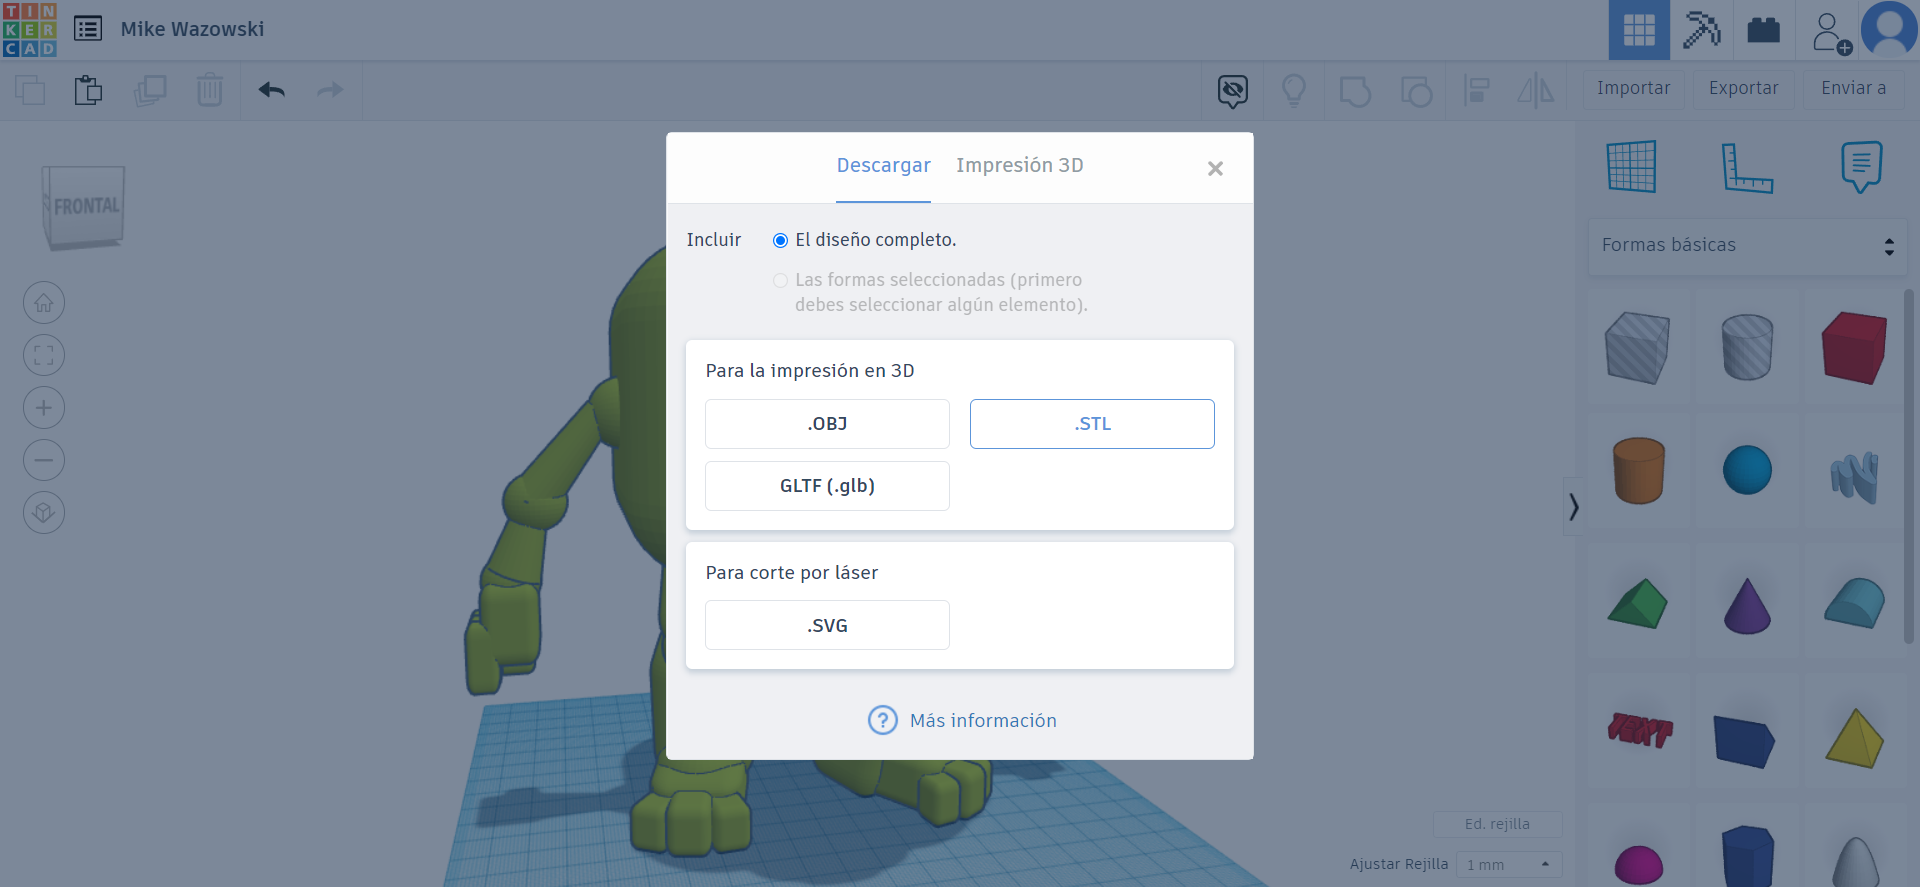Click the Ed. rejilla button
This screenshot has height=887, width=1920.
coord(1497,824)
